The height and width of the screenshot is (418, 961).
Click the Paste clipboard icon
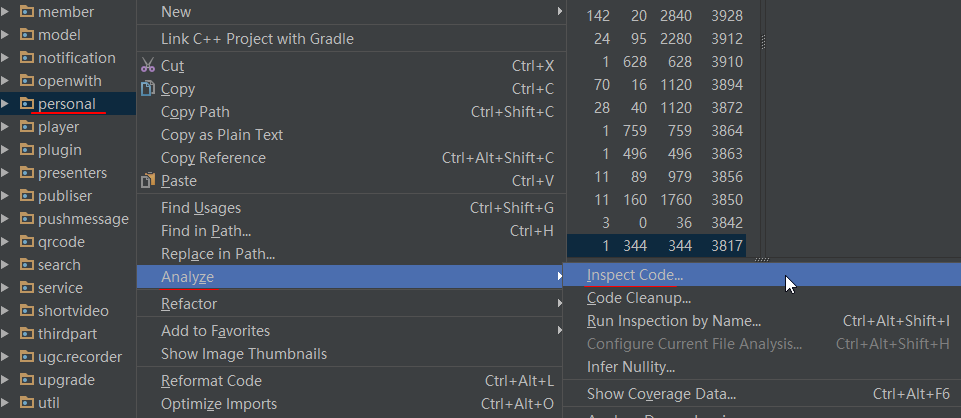coord(148,181)
